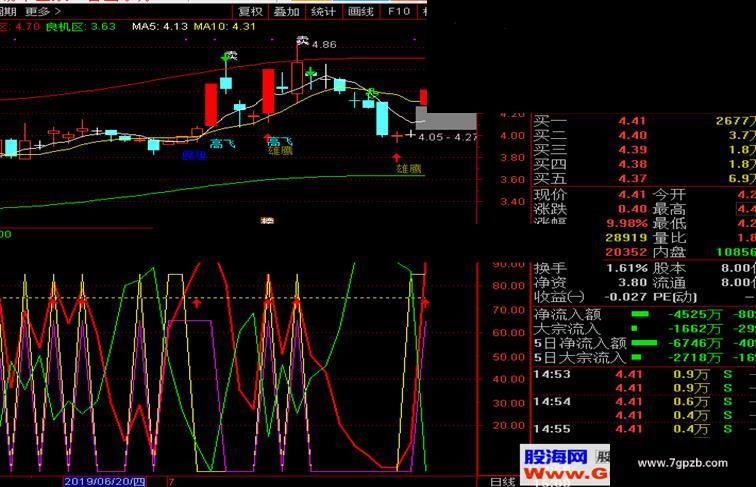
Task: Click the 5日大宗流入 -2718万 value
Action: [x=695, y=358]
